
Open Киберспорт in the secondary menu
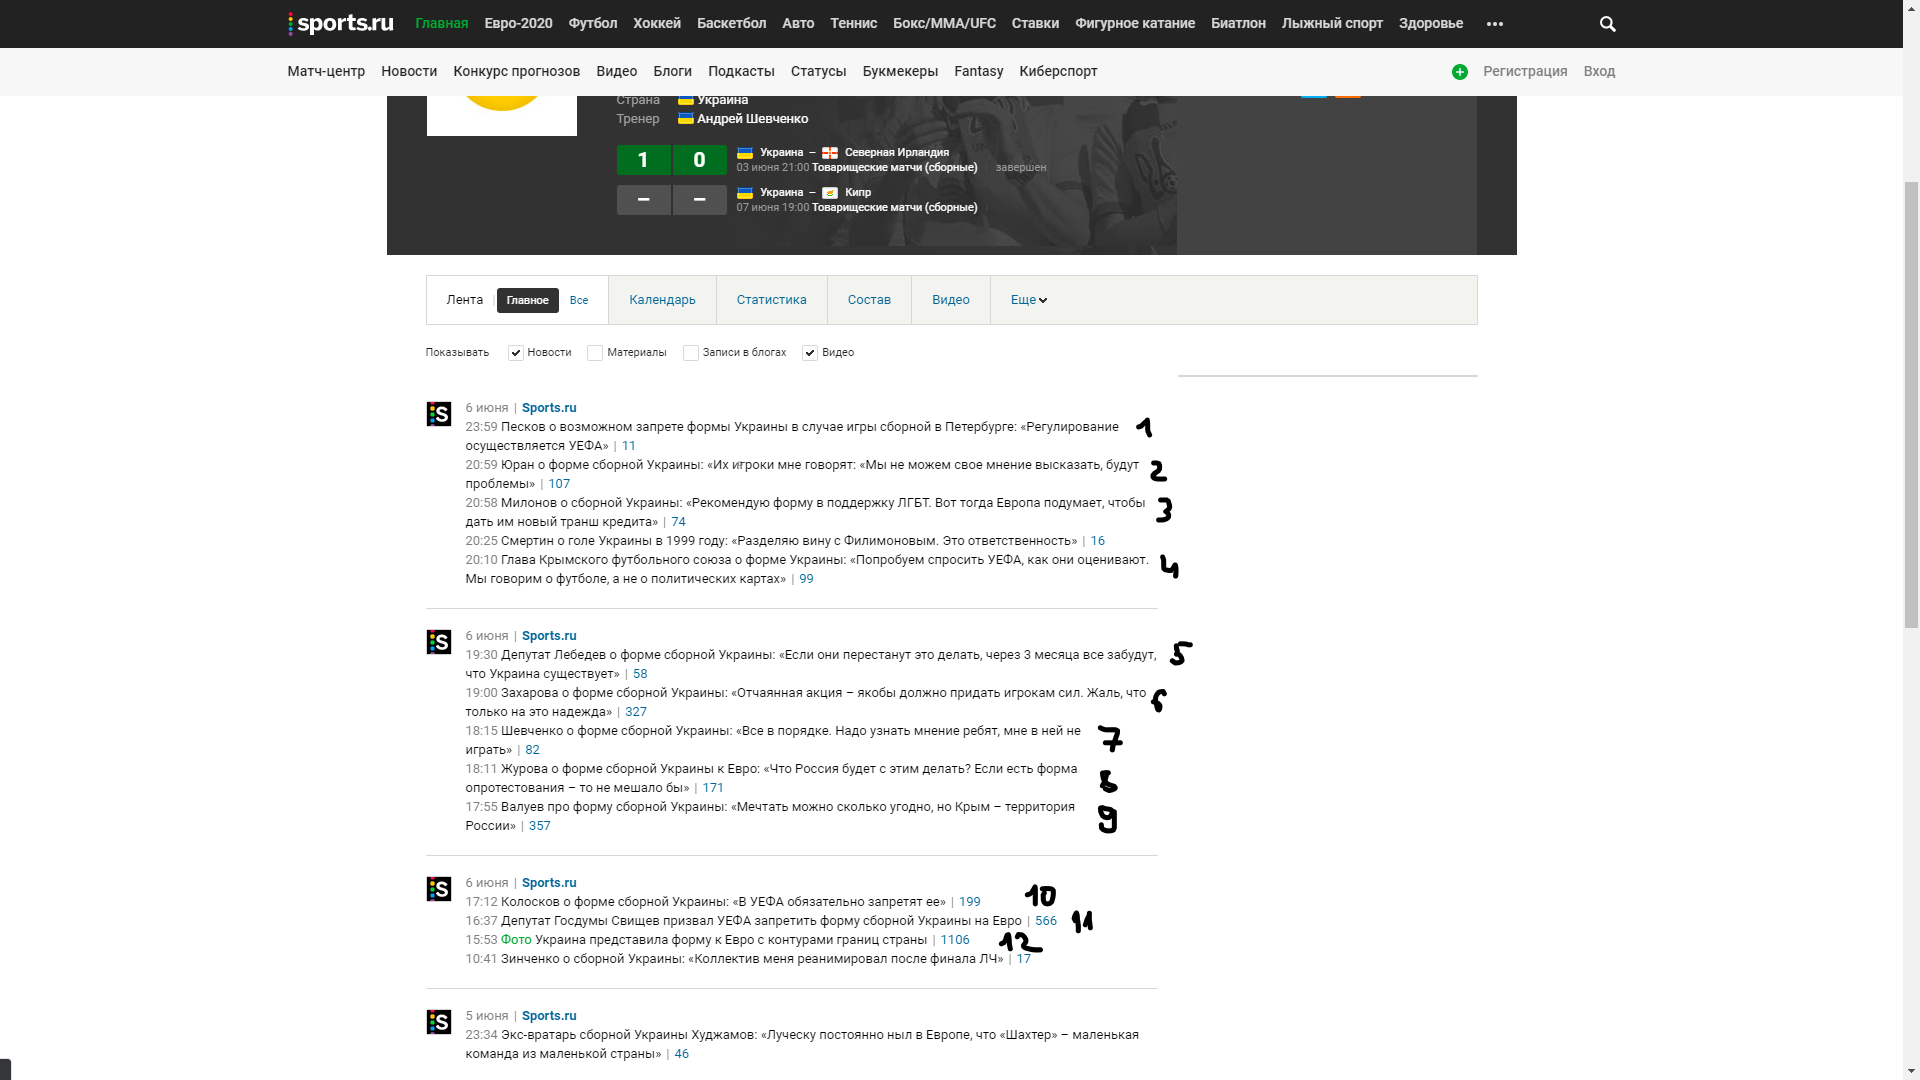(x=1058, y=72)
